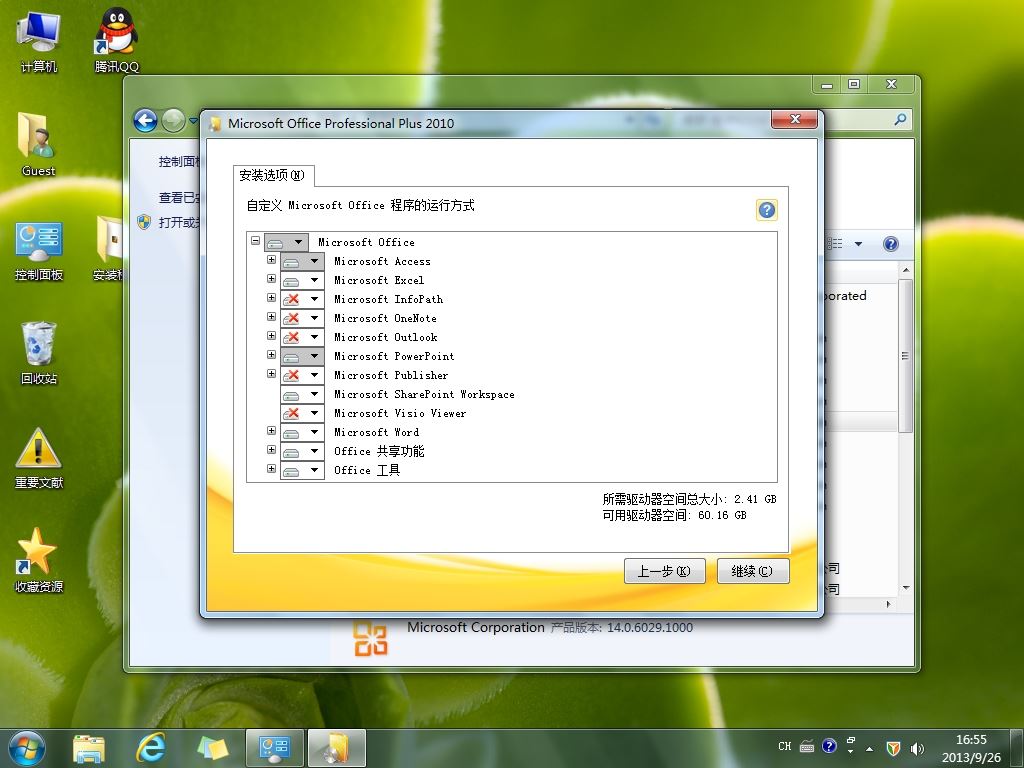Expand the Microsoft PowerPoint tree node
1024x768 pixels.
pos(272,354)
